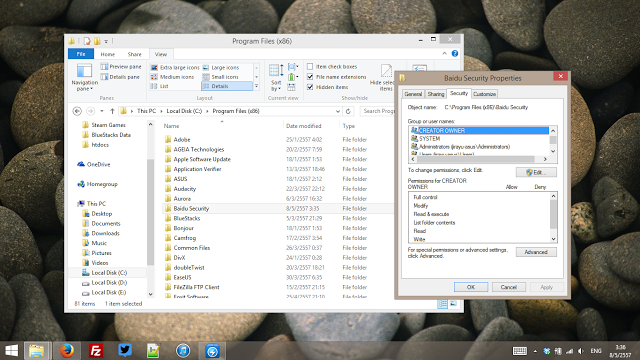The height and width of the screenshot is (360, 640).
Task: Open File Explorer help icon
Action: (455, 53)
